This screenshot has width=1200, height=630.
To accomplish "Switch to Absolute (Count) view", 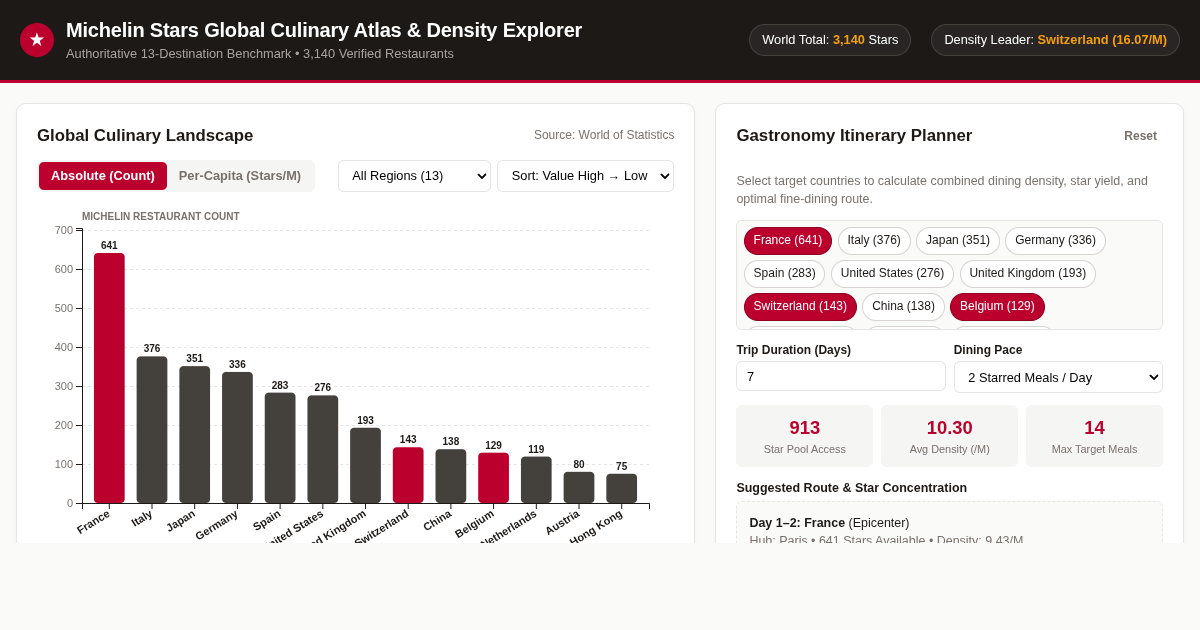I will pos(103,176).
